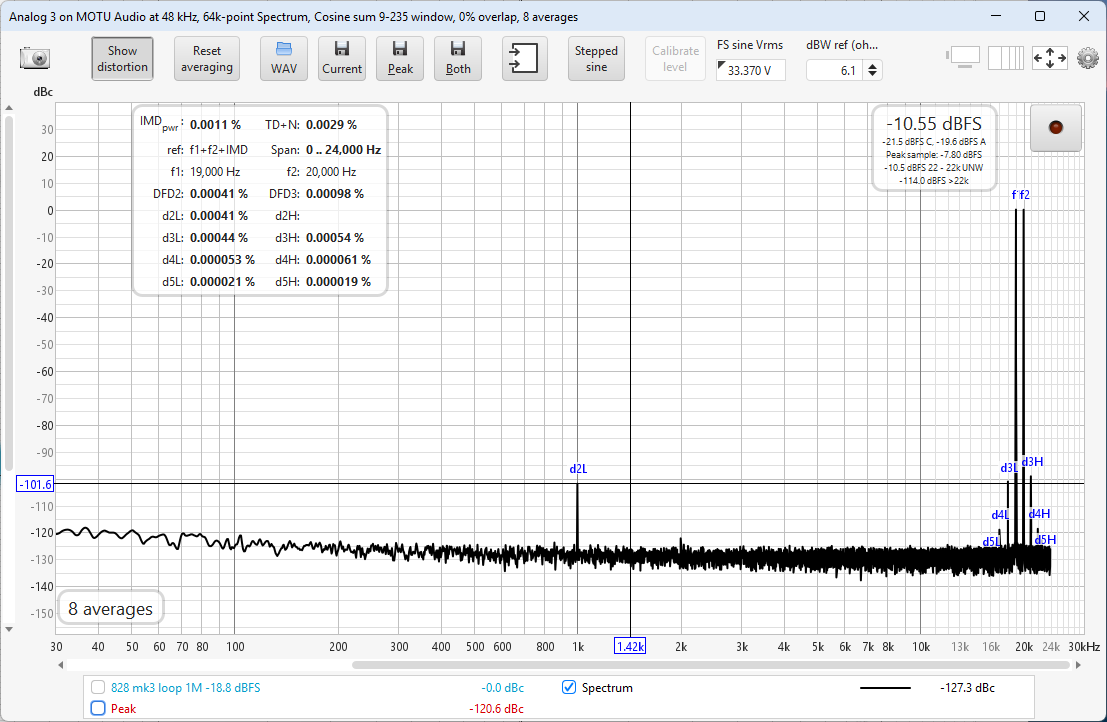Screen dimensions: 1107x722
Task: Save the Peak trace
Action: pos(400,59)
